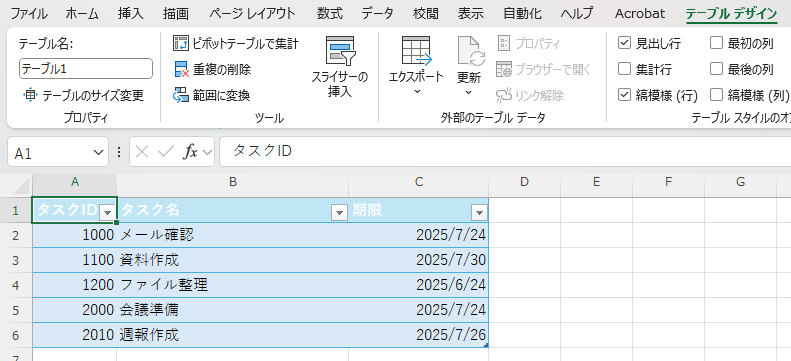Toggle the 縞模様 (行) checkbox

[x=624, y=95]
